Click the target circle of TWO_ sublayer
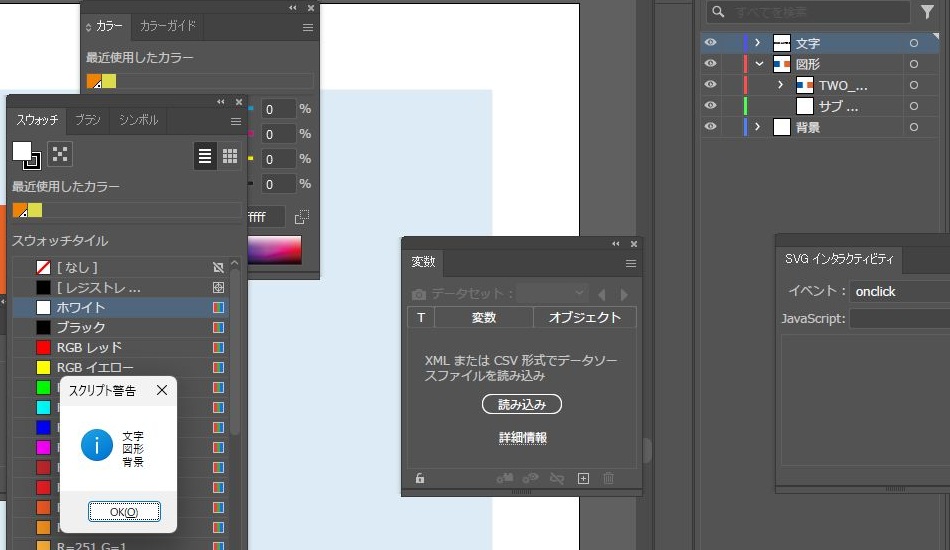Viewport: 950px width, 550px height. [914, 85]
